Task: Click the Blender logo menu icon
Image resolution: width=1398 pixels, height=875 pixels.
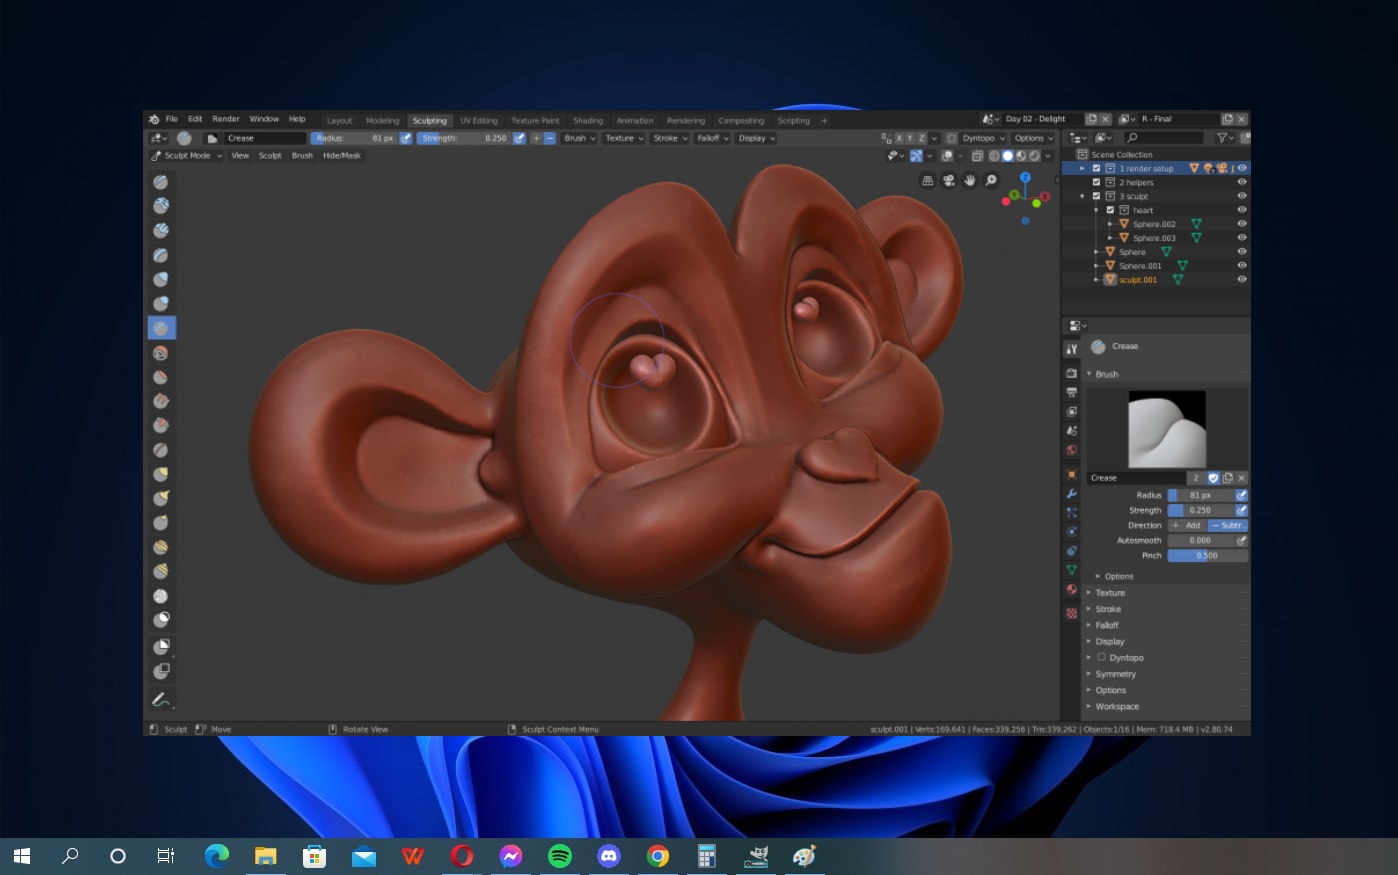Action: click(x=154, y=119)
